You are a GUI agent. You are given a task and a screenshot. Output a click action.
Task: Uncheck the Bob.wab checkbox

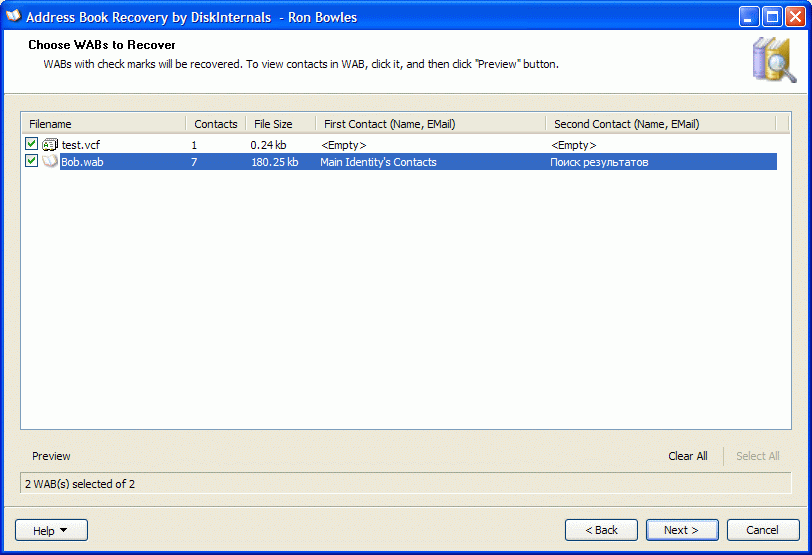32,161
